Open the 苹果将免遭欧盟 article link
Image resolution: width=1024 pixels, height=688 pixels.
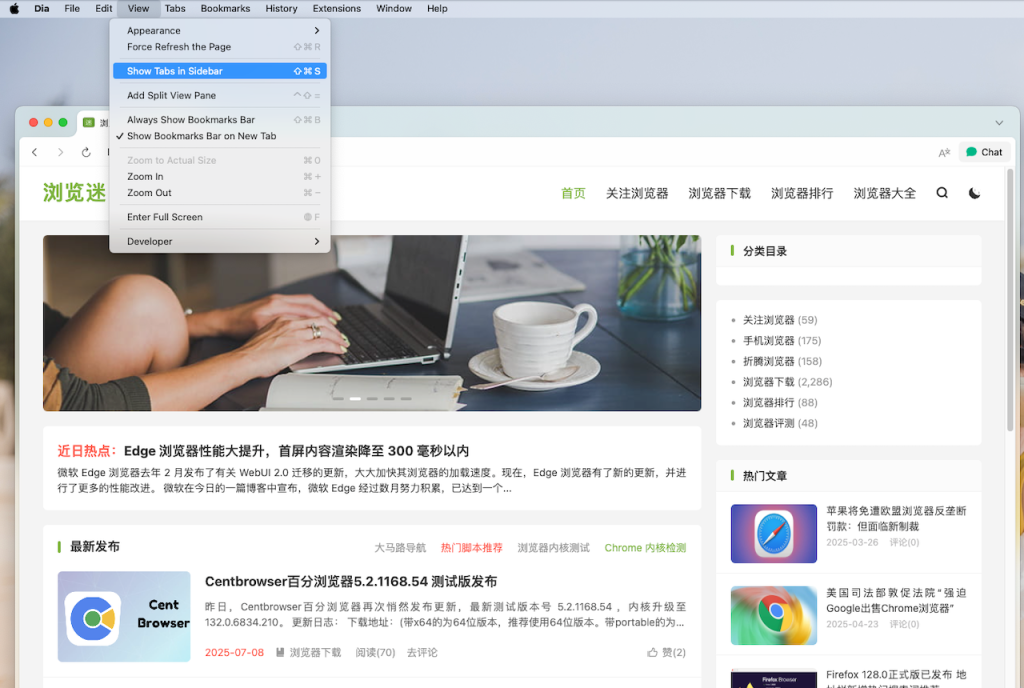(896, 518)
